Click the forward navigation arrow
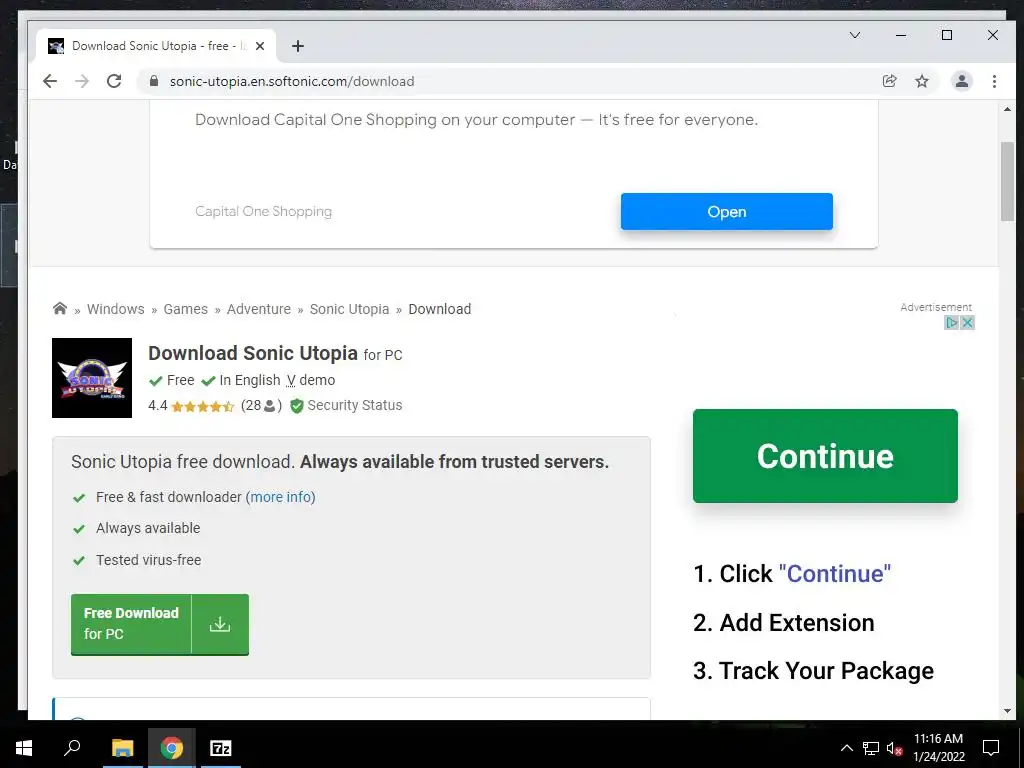This screenshot has width=1024, height=768. (82, 81)
